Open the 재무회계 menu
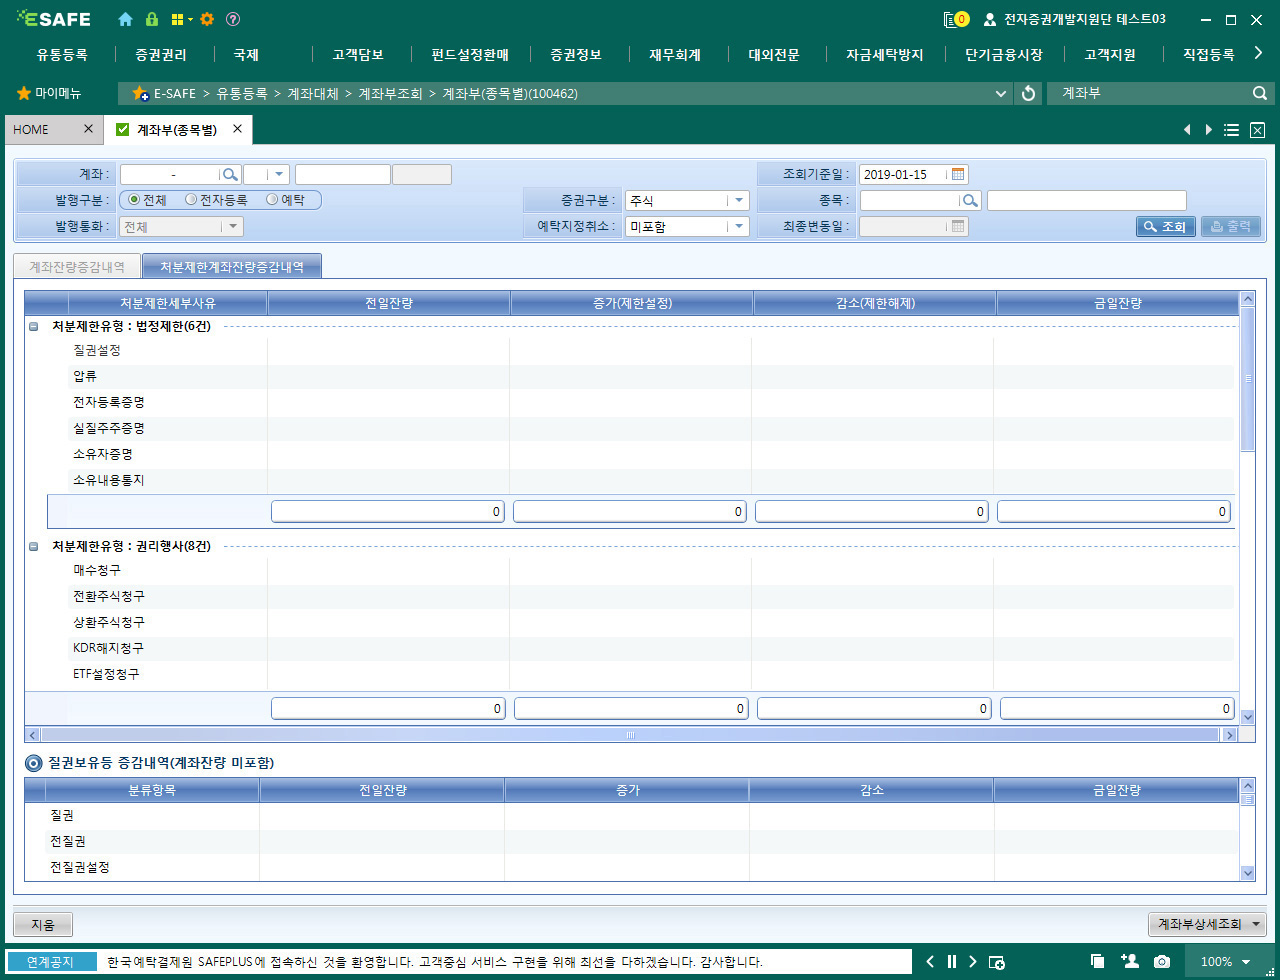 [675, 55]
